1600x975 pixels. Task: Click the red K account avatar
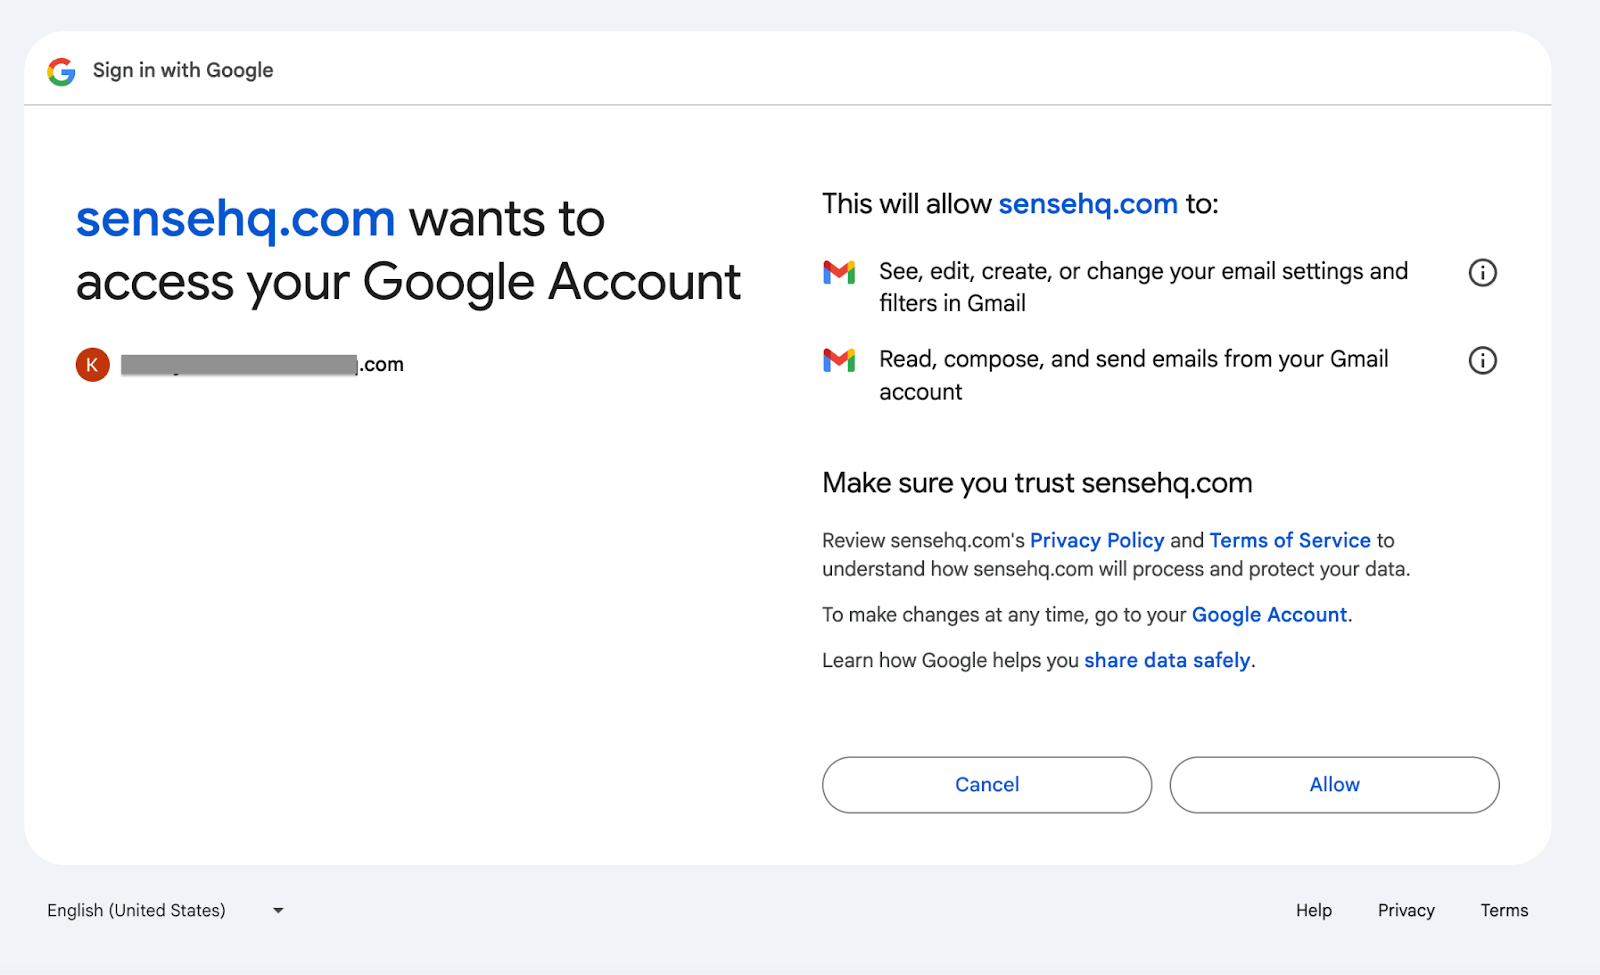click(x=92, y=365)
